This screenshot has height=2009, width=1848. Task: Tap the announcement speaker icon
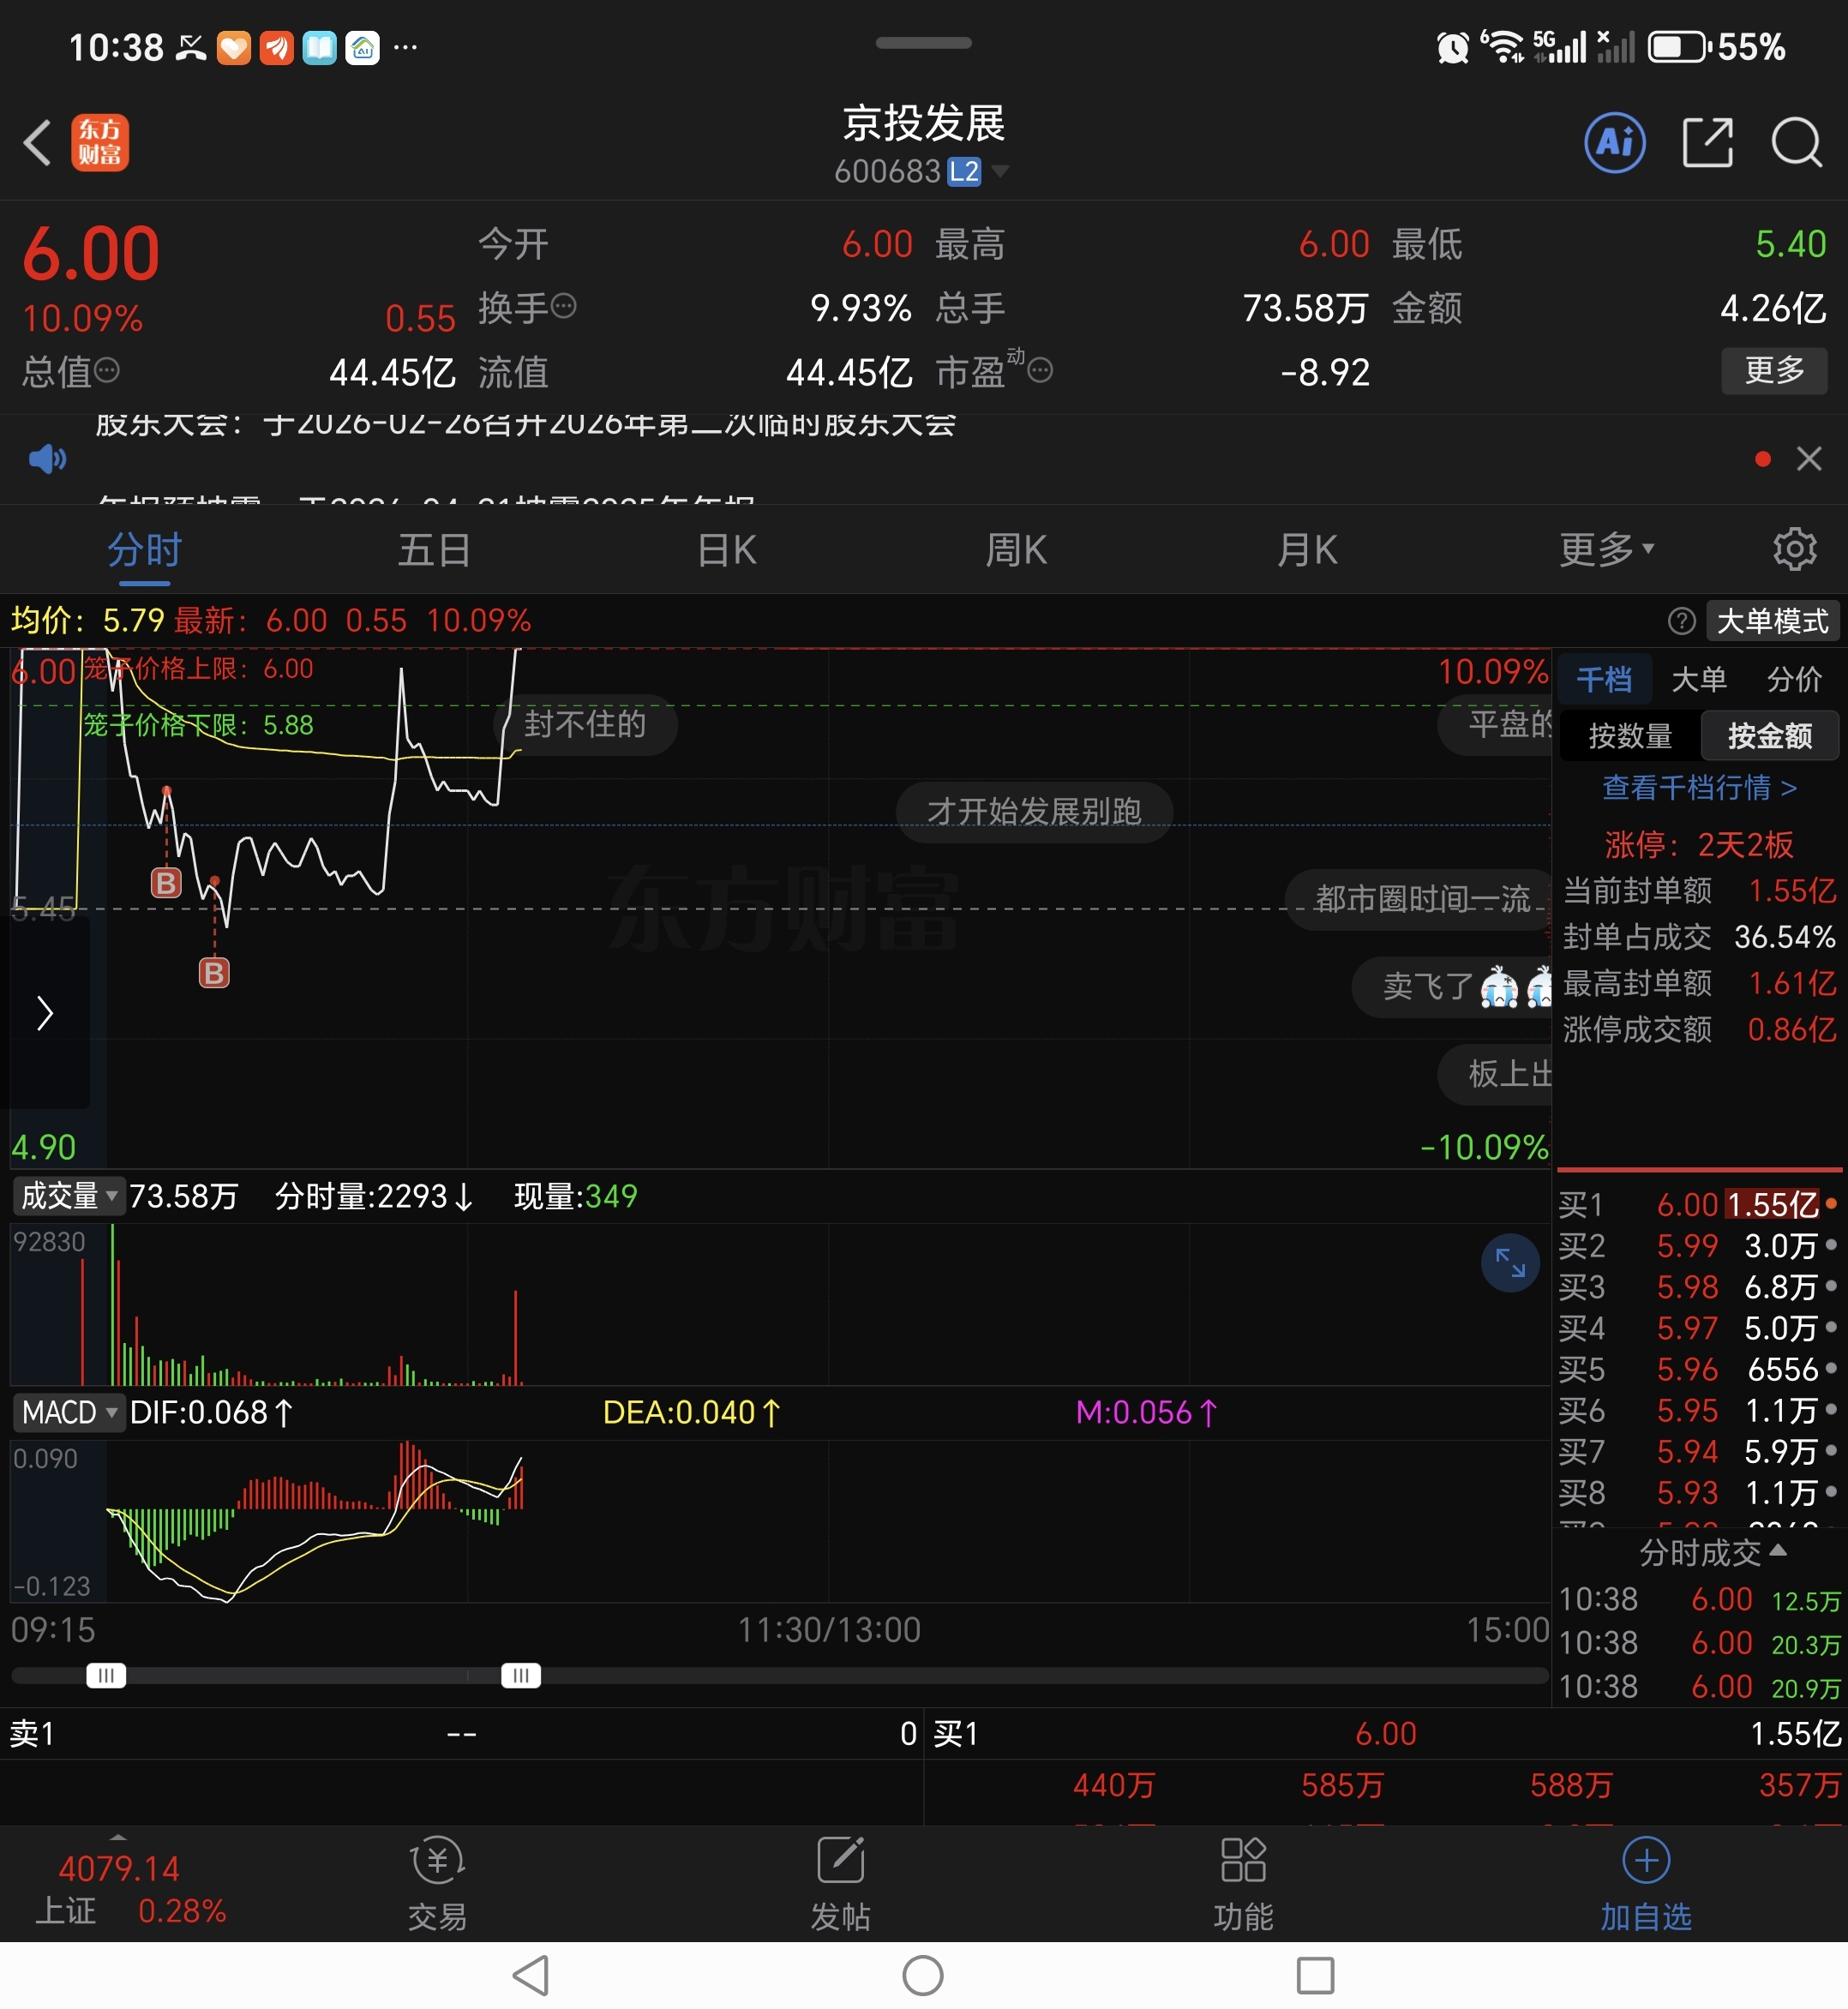pyautogui.click(x=47, y=459)
